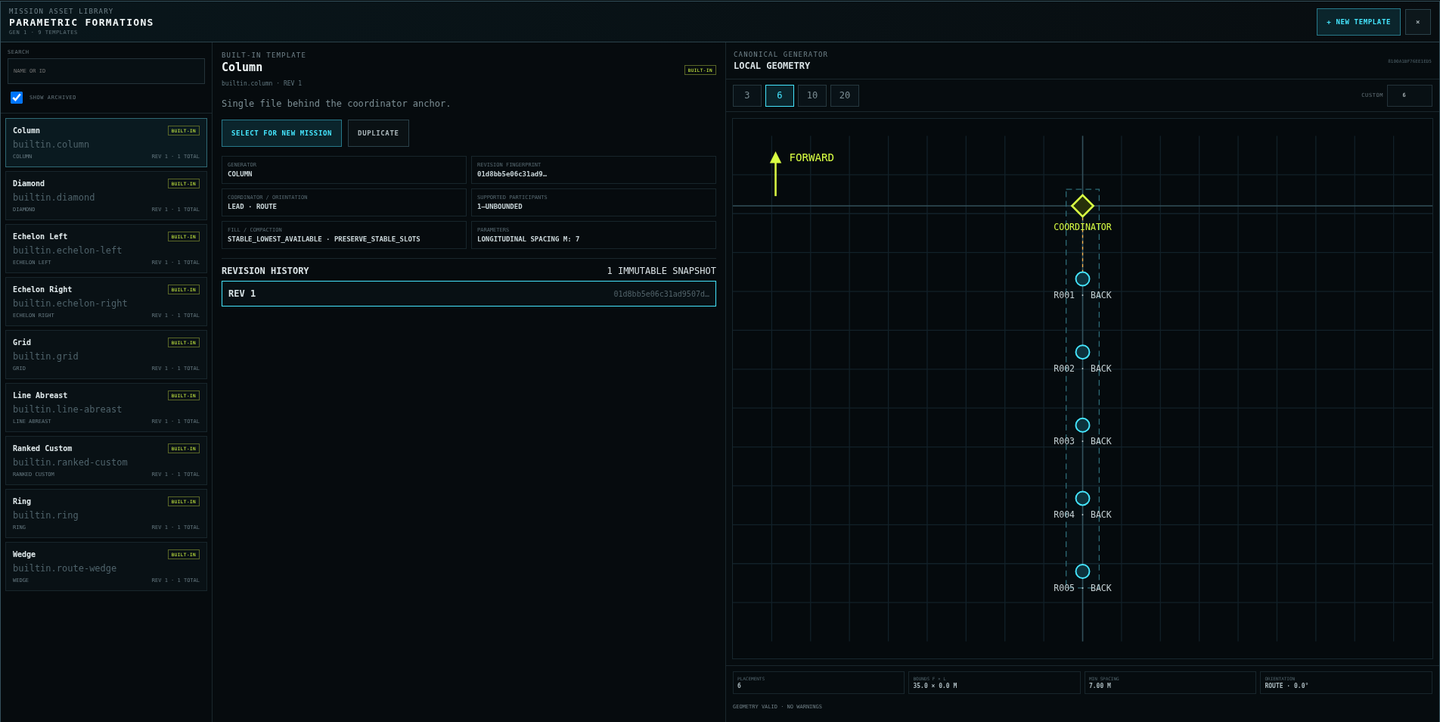Edit the Custom participant count field

click(x=1409, y=96)
